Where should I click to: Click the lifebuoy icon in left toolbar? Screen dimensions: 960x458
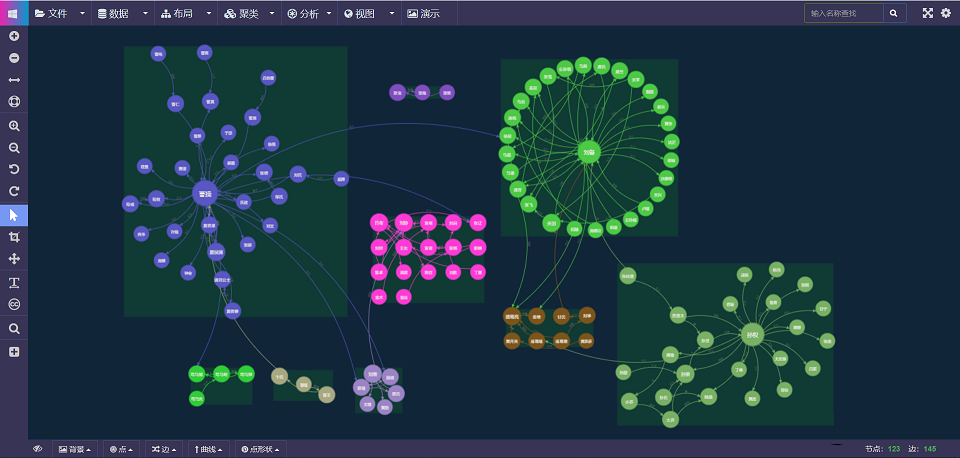click(14, 102)
